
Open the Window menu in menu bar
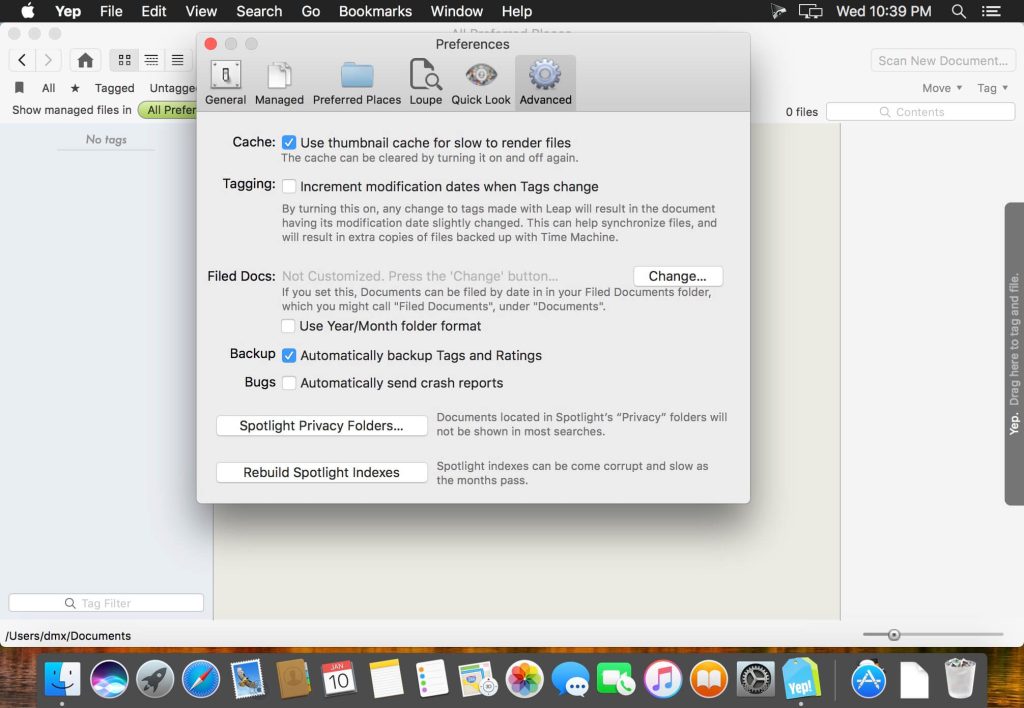(x=456, y=11)
